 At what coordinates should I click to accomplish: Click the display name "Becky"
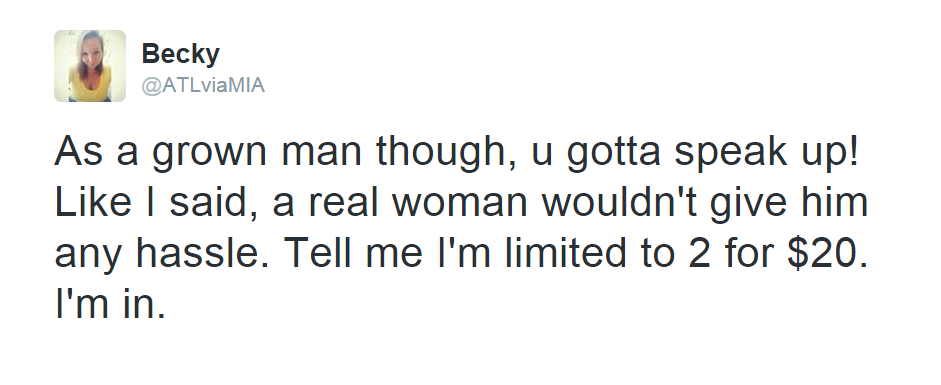click(181, 55)
